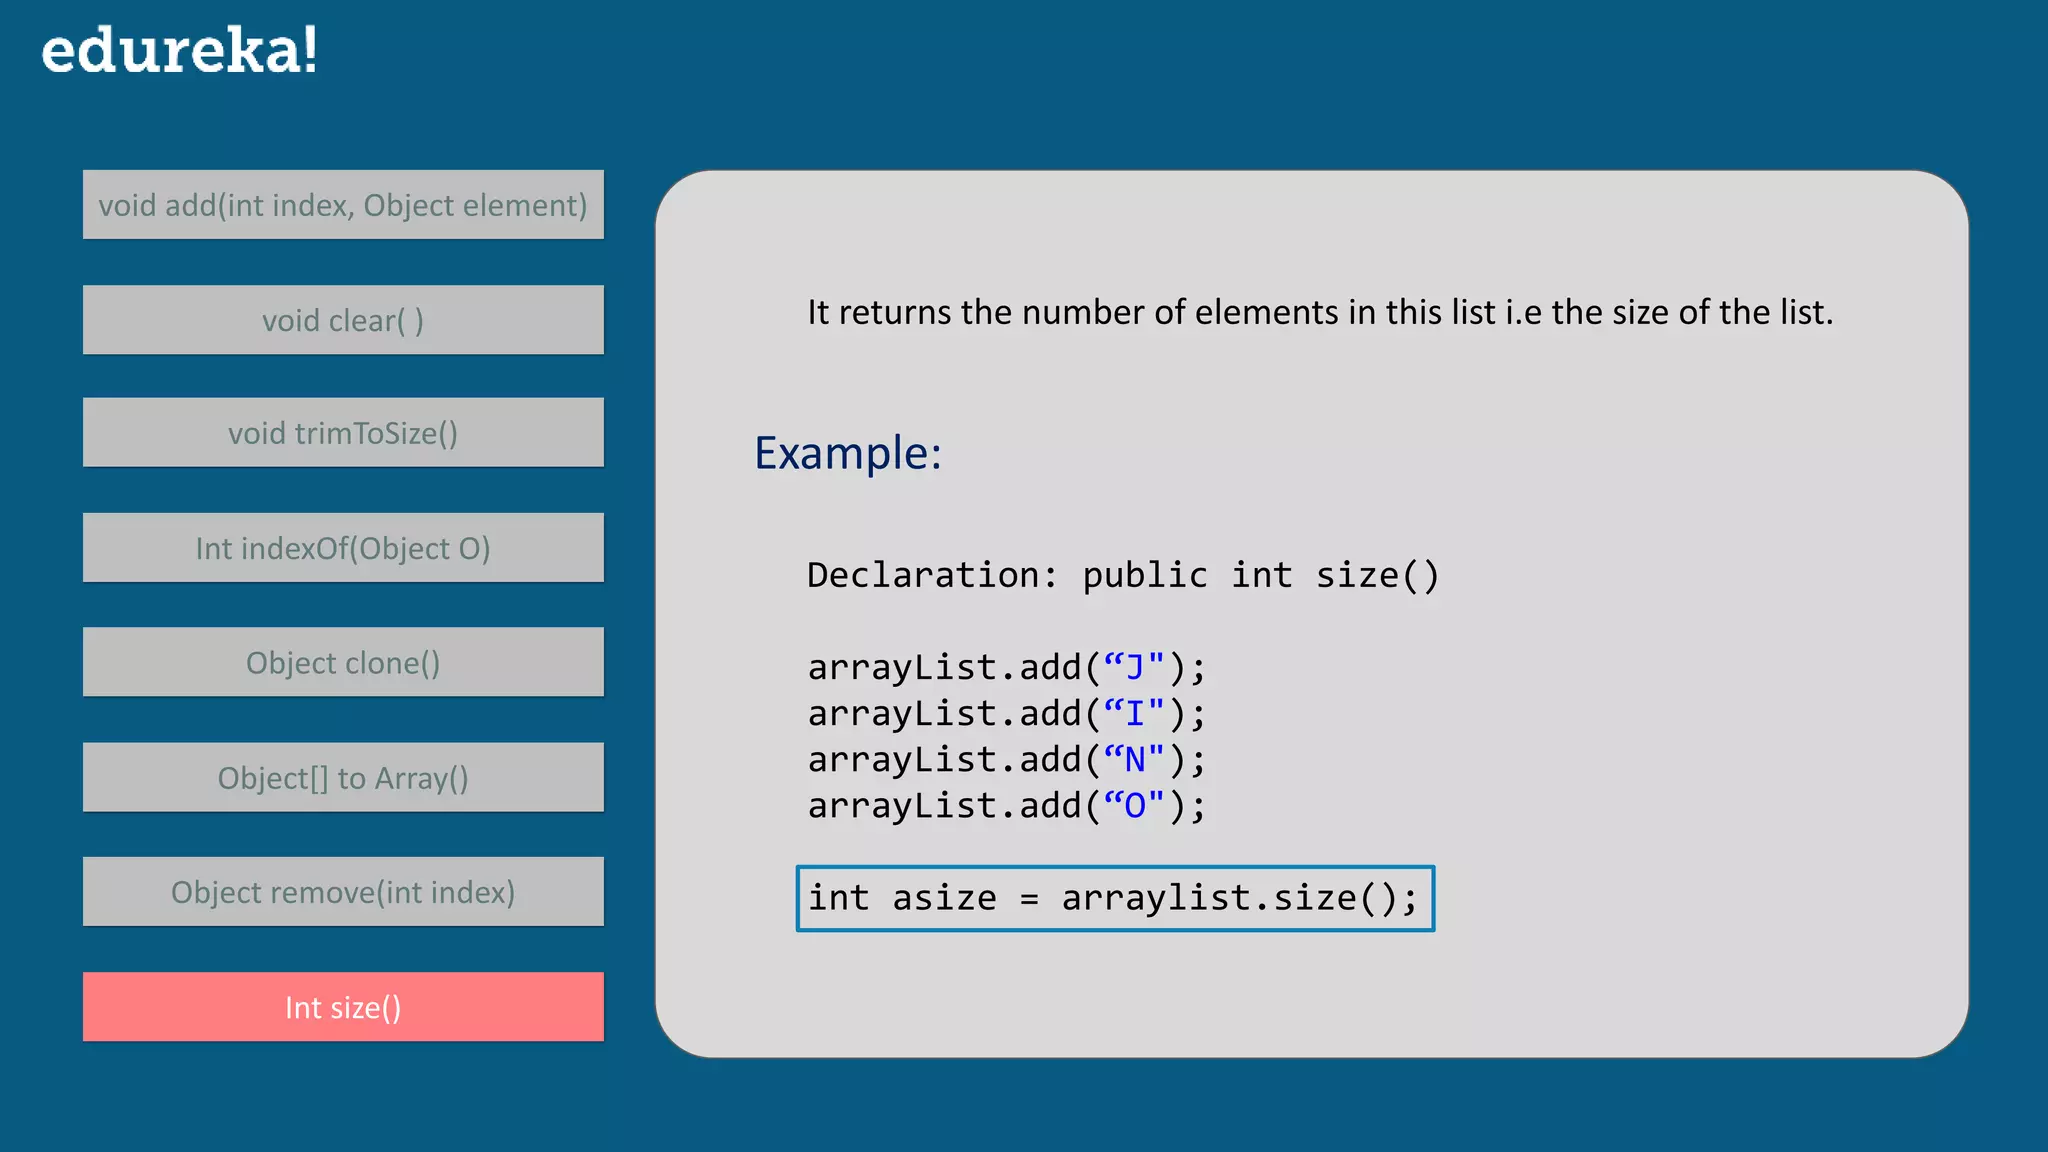Open the void trimToSize() method box
Viewport: 2048px width, 1152px height.
(x=343, y=433)
